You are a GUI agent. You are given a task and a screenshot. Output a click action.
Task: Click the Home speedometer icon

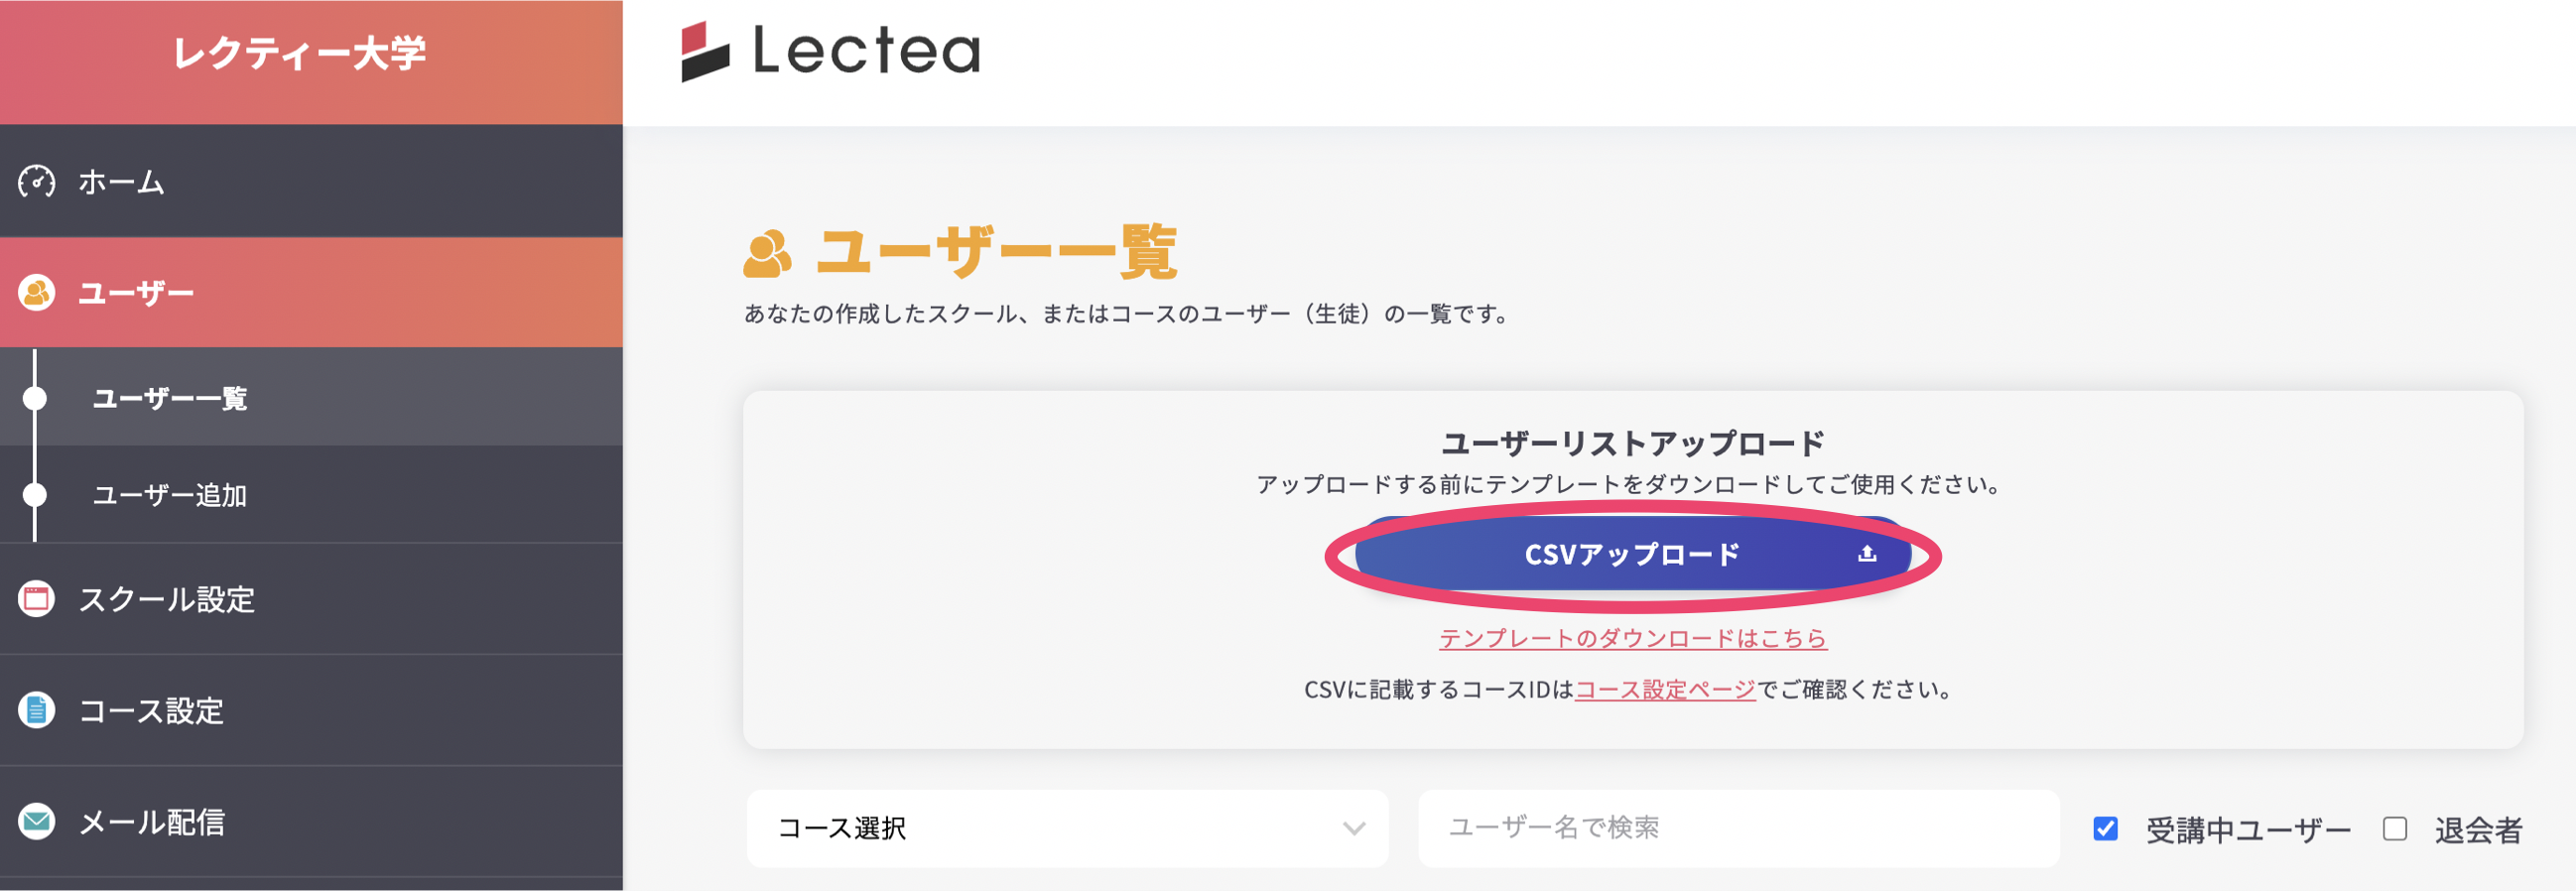[37, 182]
